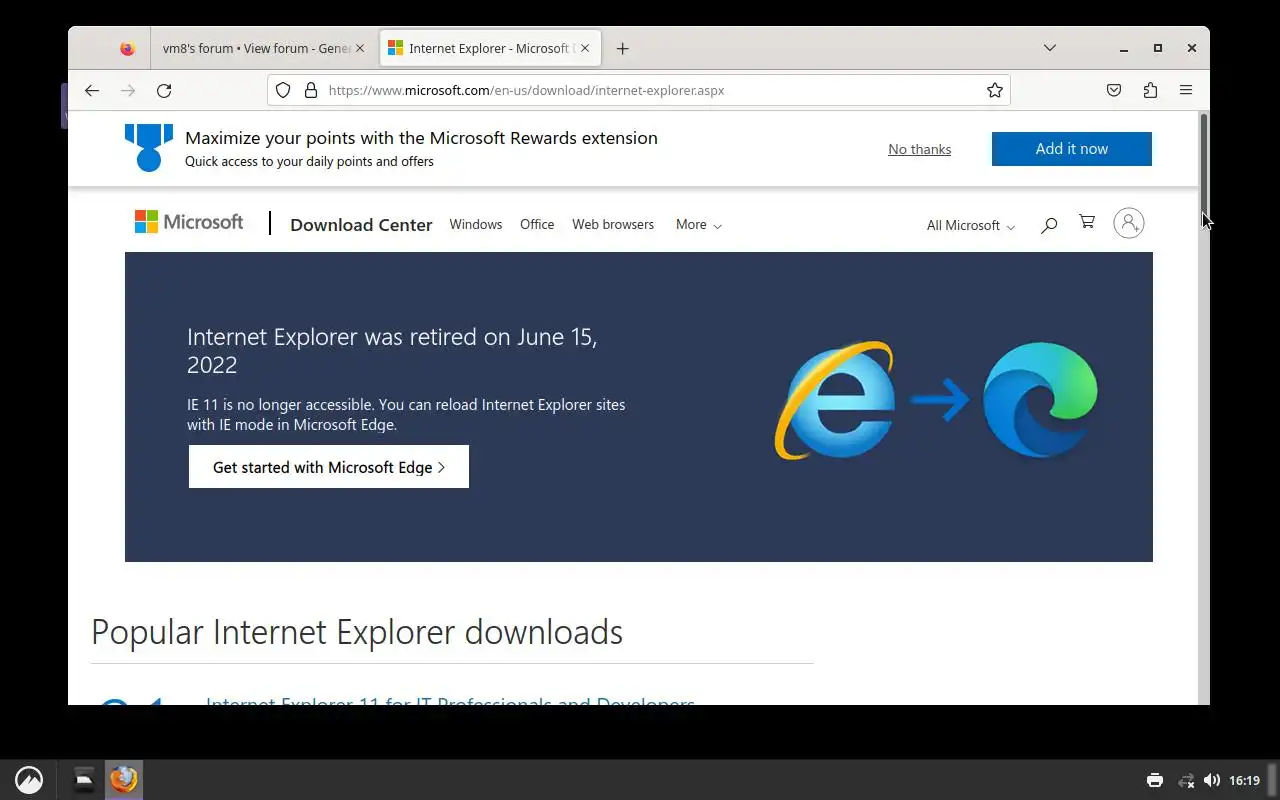Image resolution: width=1280 pixels, height=800 pixels.
Task: Open the network connection tray icon
Action: pos(1186,780)
